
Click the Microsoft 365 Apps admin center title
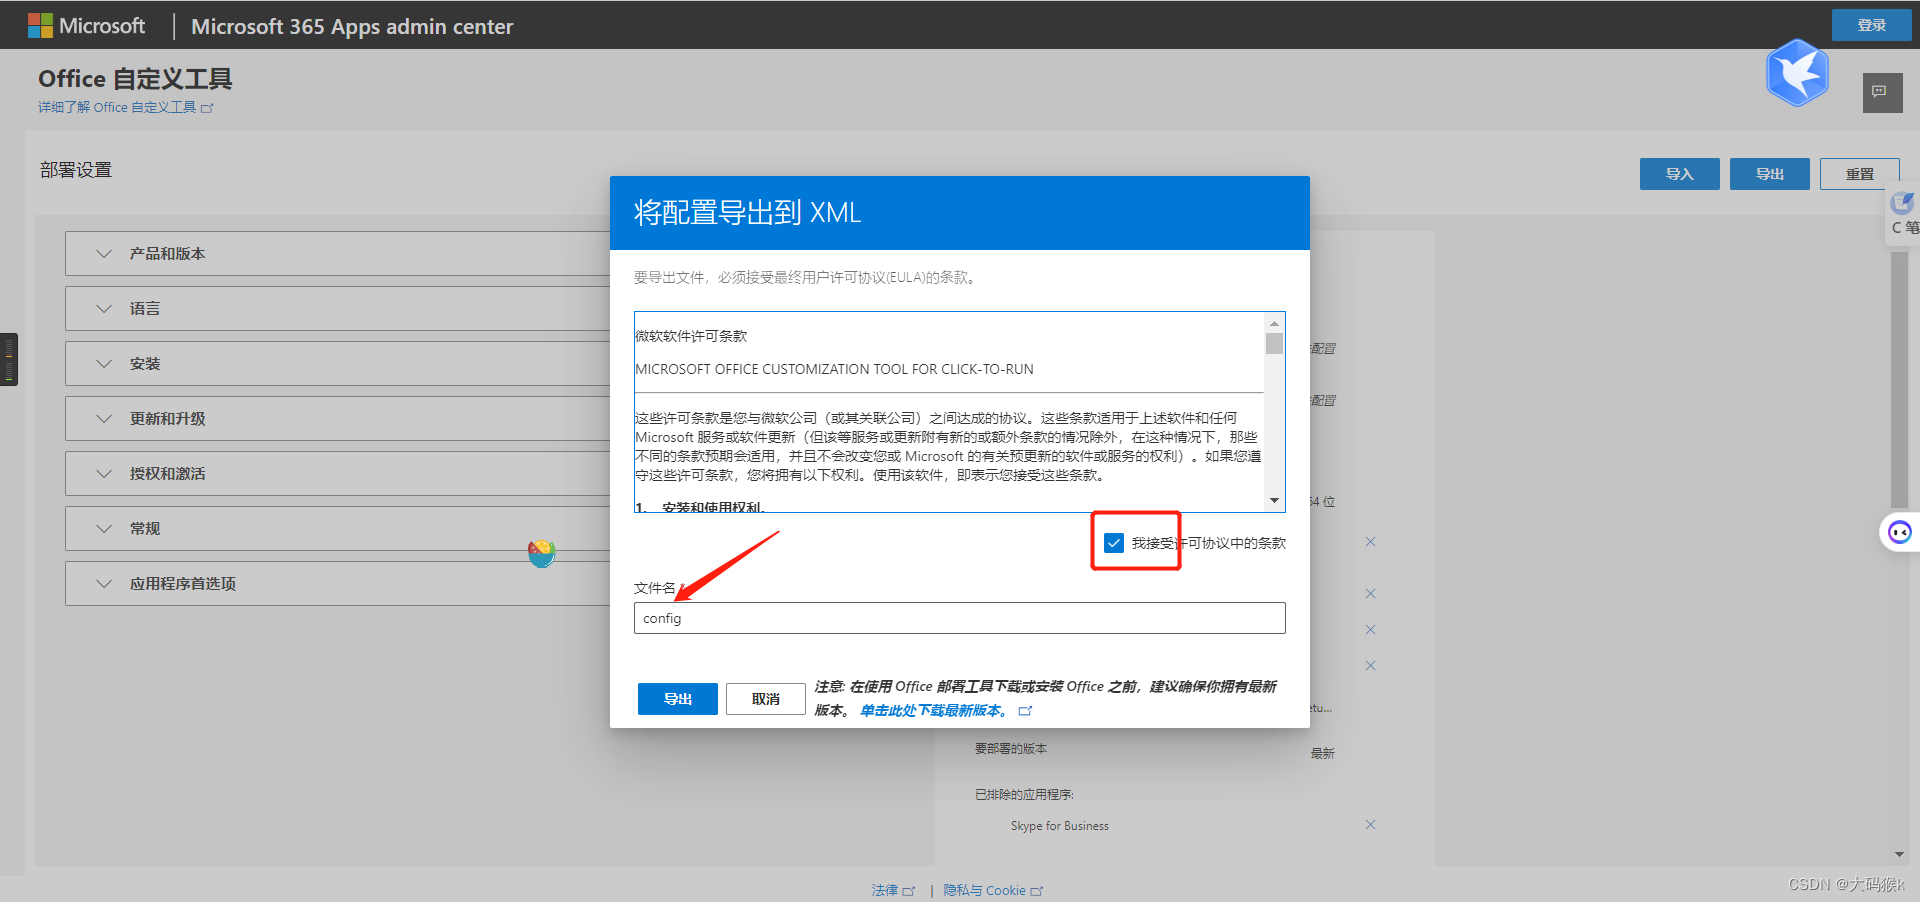[352, 27]
